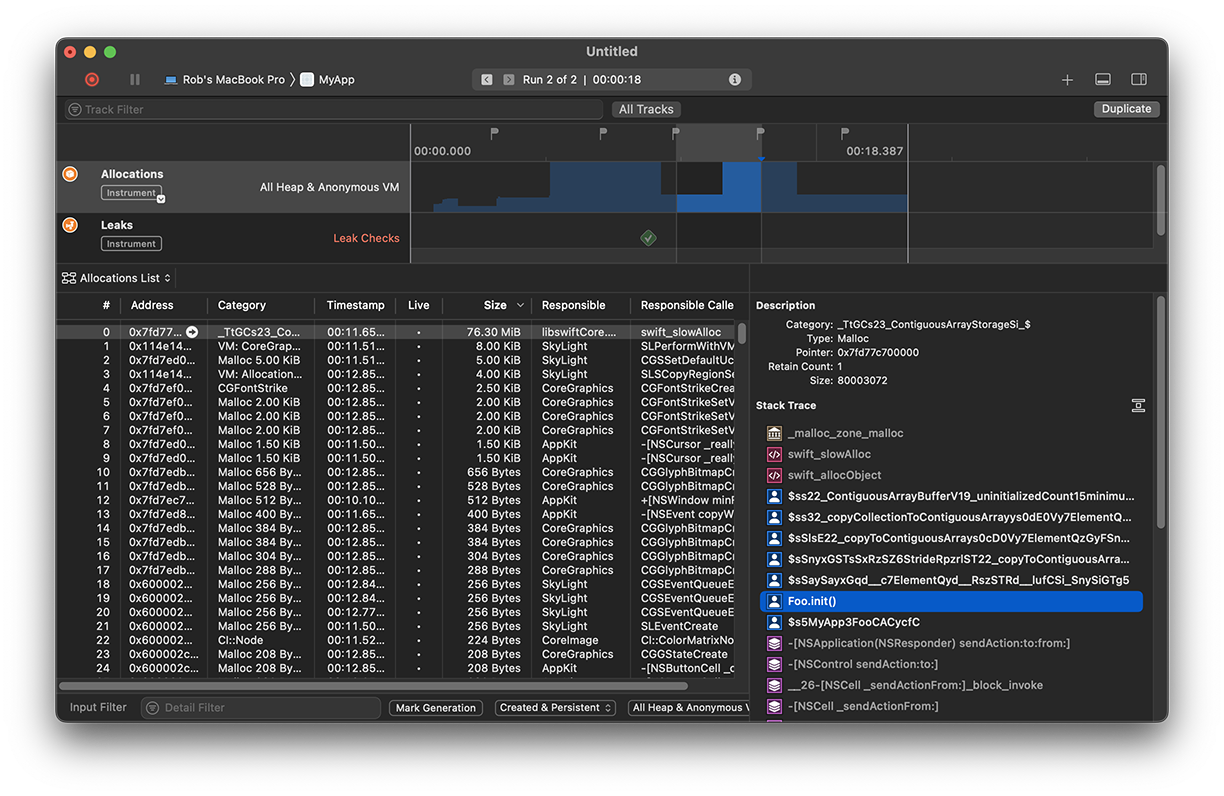Click Instrument badge under Allocations
This screenshot has height=796, width=1224.
pos(131,193)
